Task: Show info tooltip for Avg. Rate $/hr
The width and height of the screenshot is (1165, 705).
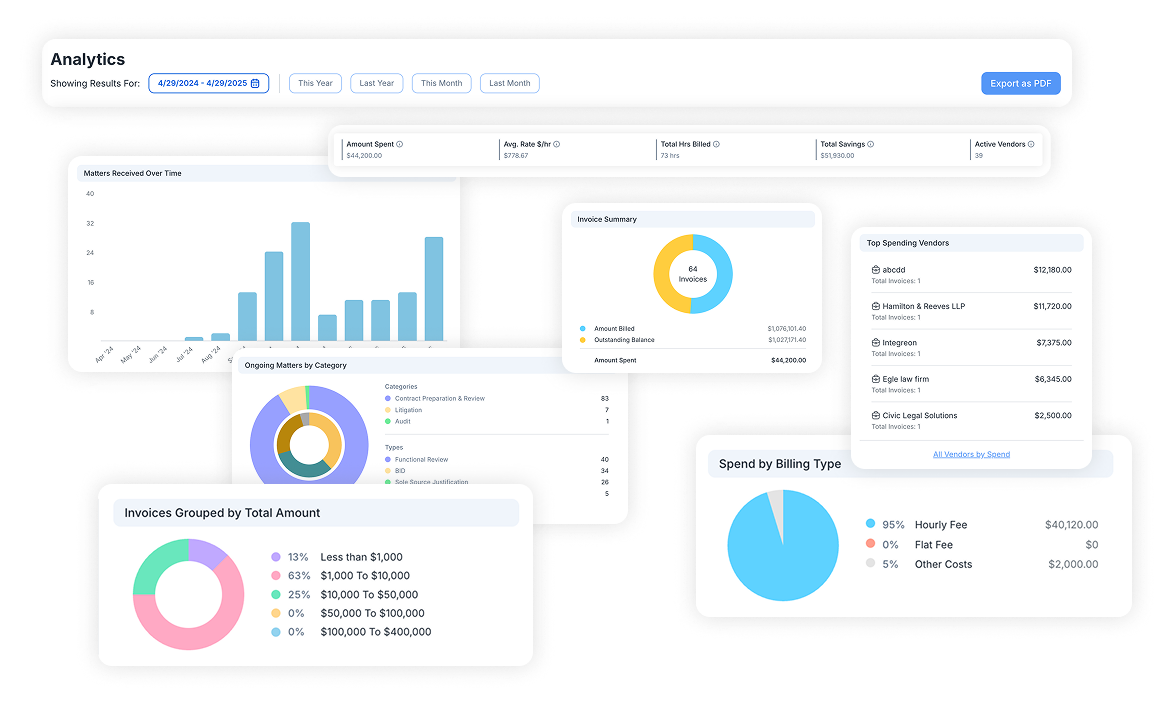Action: 556,144
